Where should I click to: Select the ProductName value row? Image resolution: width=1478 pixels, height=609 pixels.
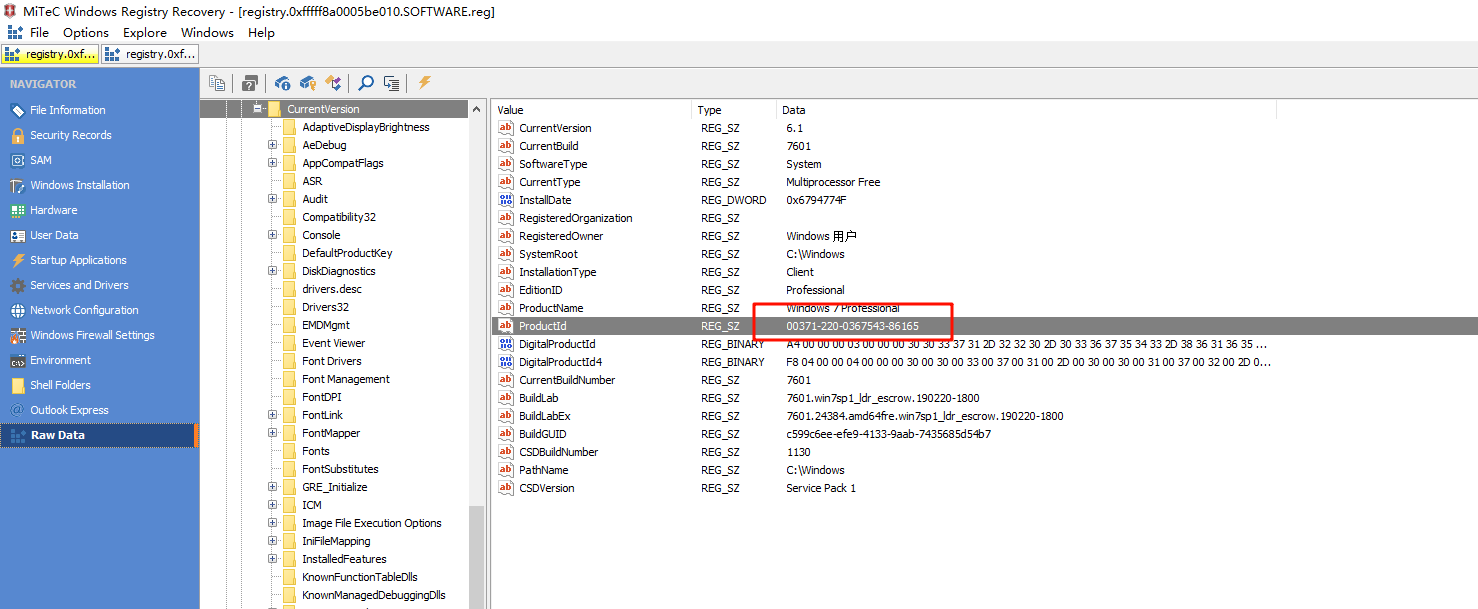985,308
